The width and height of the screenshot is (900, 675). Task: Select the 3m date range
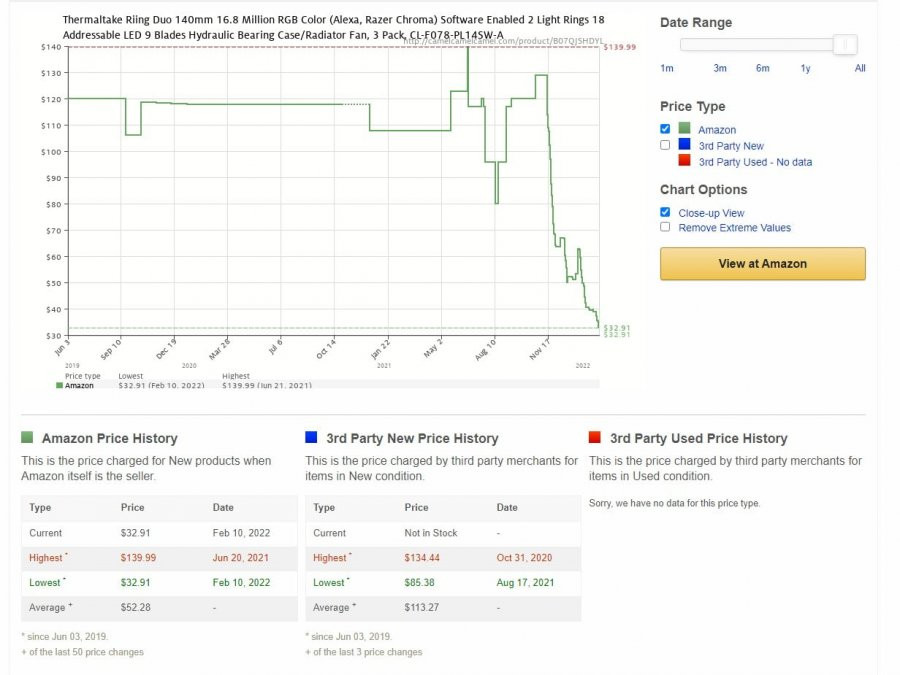click(x=720, y=68)
